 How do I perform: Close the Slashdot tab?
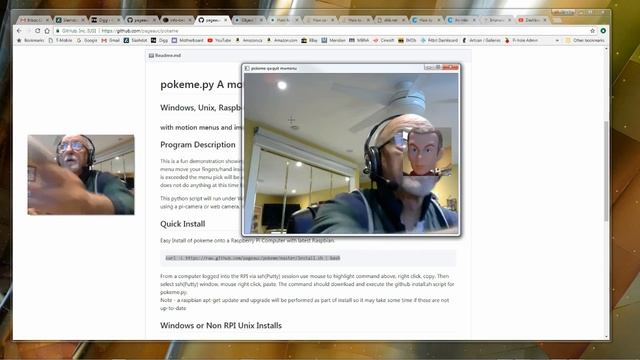83,20
